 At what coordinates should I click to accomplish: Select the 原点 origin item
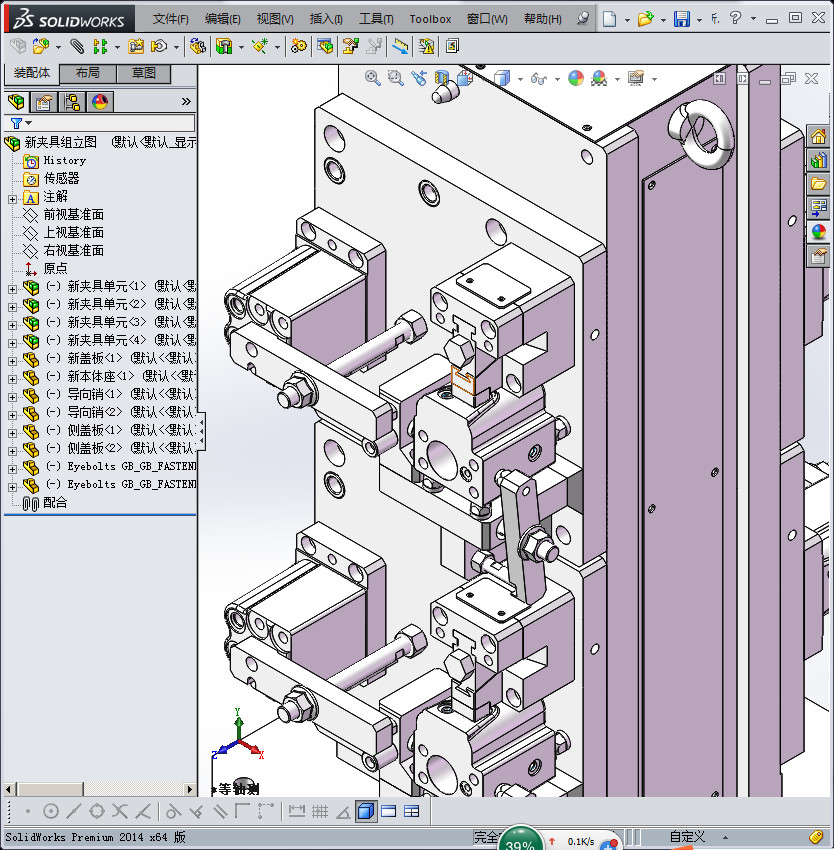click(55, 268)
